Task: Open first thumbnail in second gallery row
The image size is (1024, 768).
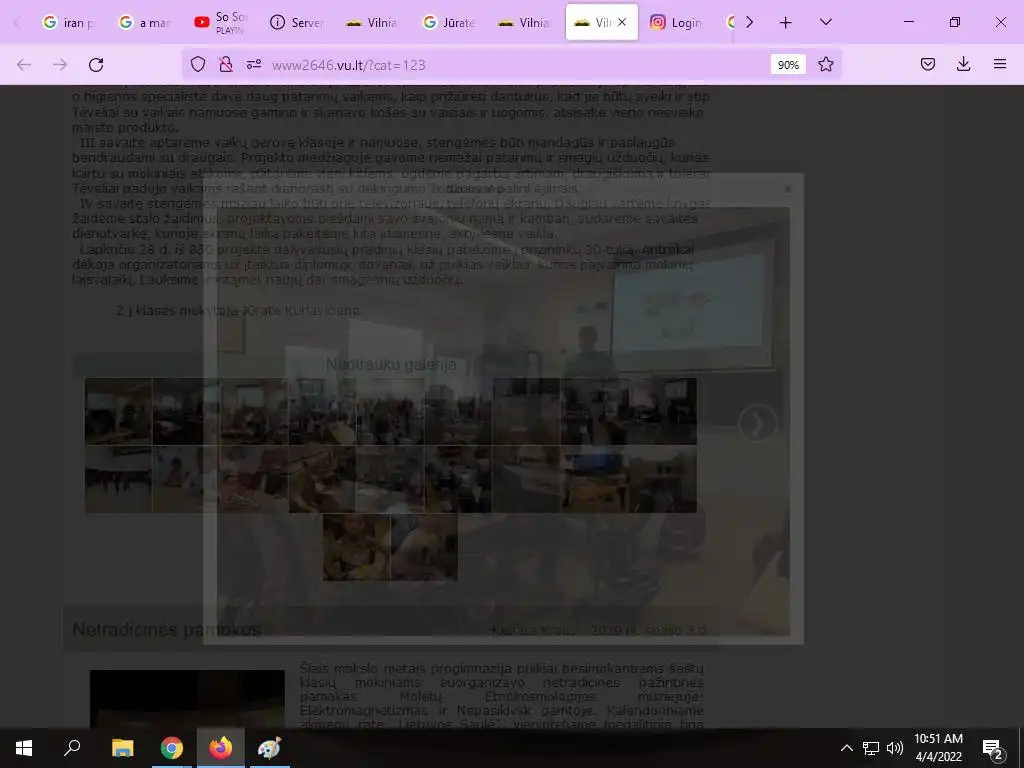Action: point(118,479)
